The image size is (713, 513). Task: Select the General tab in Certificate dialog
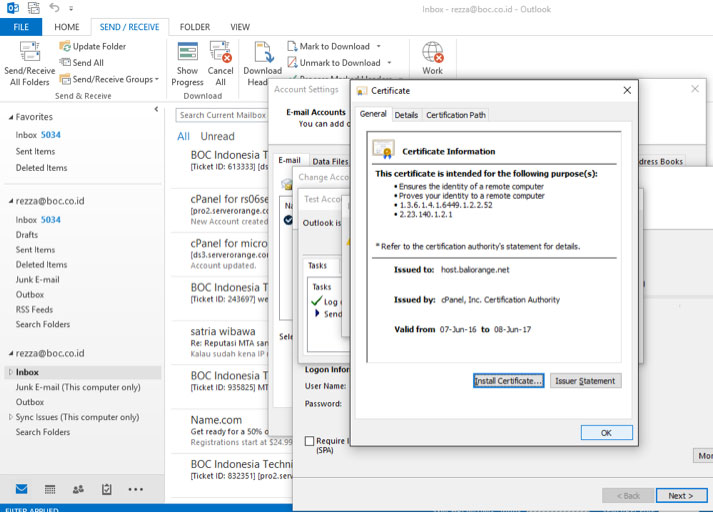point(373,114)
